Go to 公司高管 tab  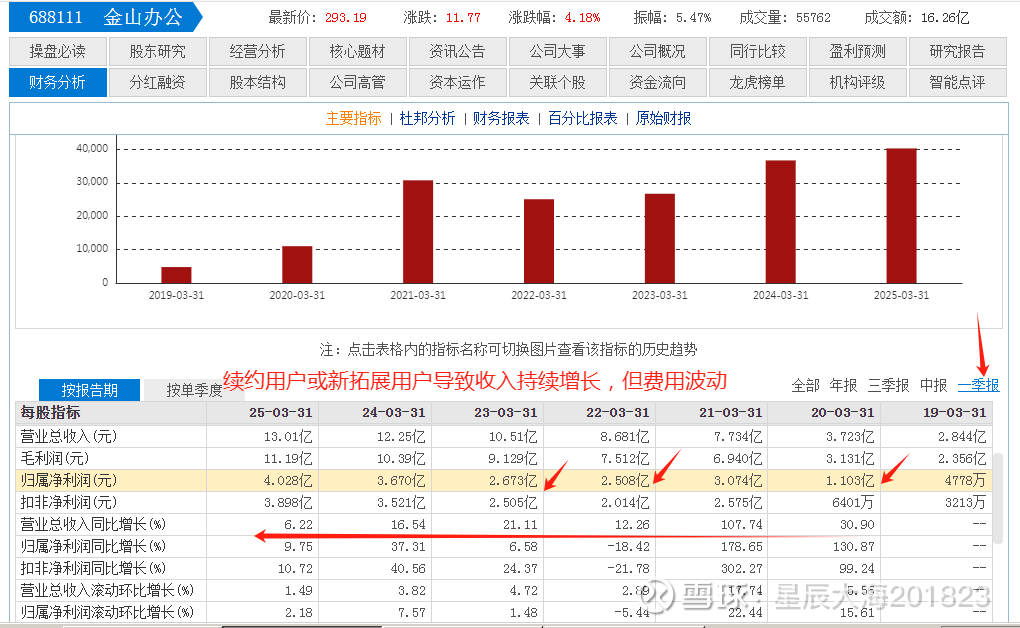[x=358, y=83]
